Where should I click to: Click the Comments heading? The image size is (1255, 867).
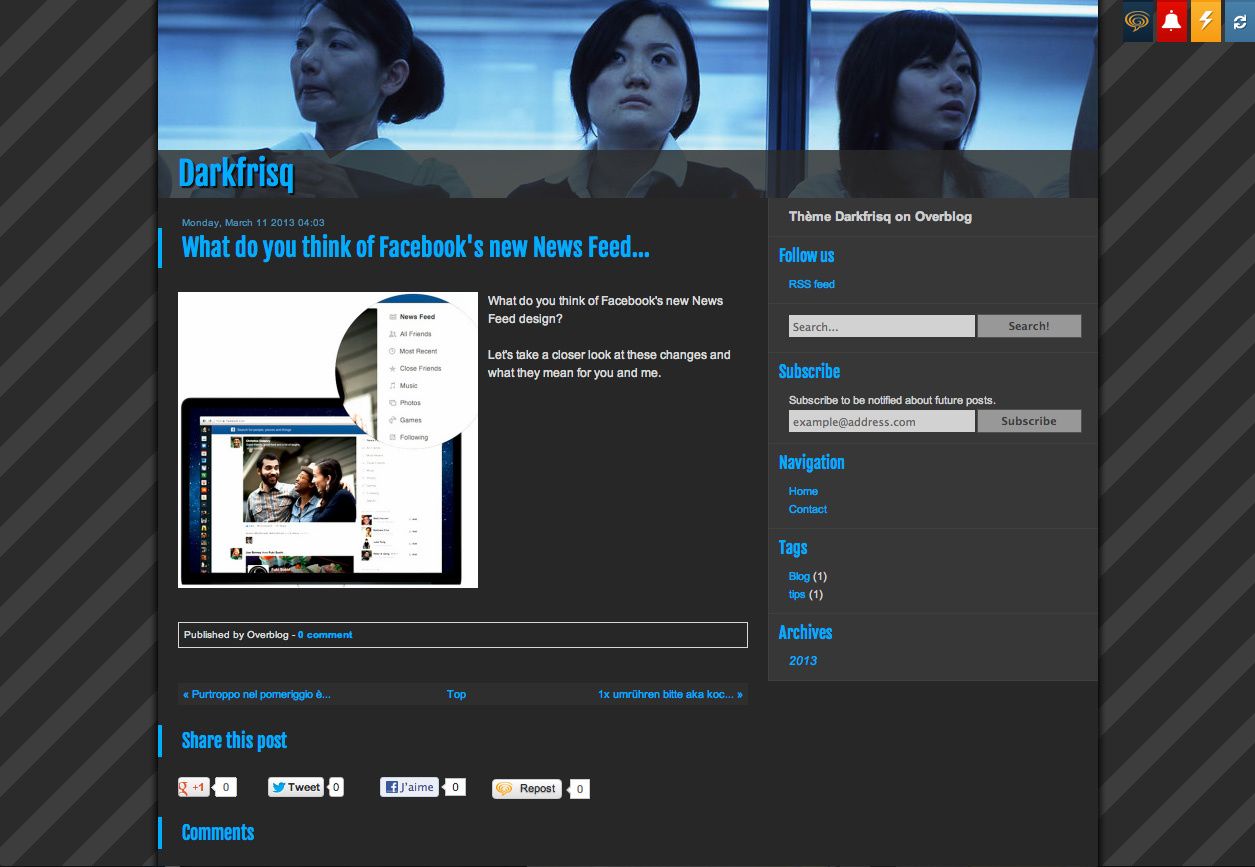tap(218, 833)
